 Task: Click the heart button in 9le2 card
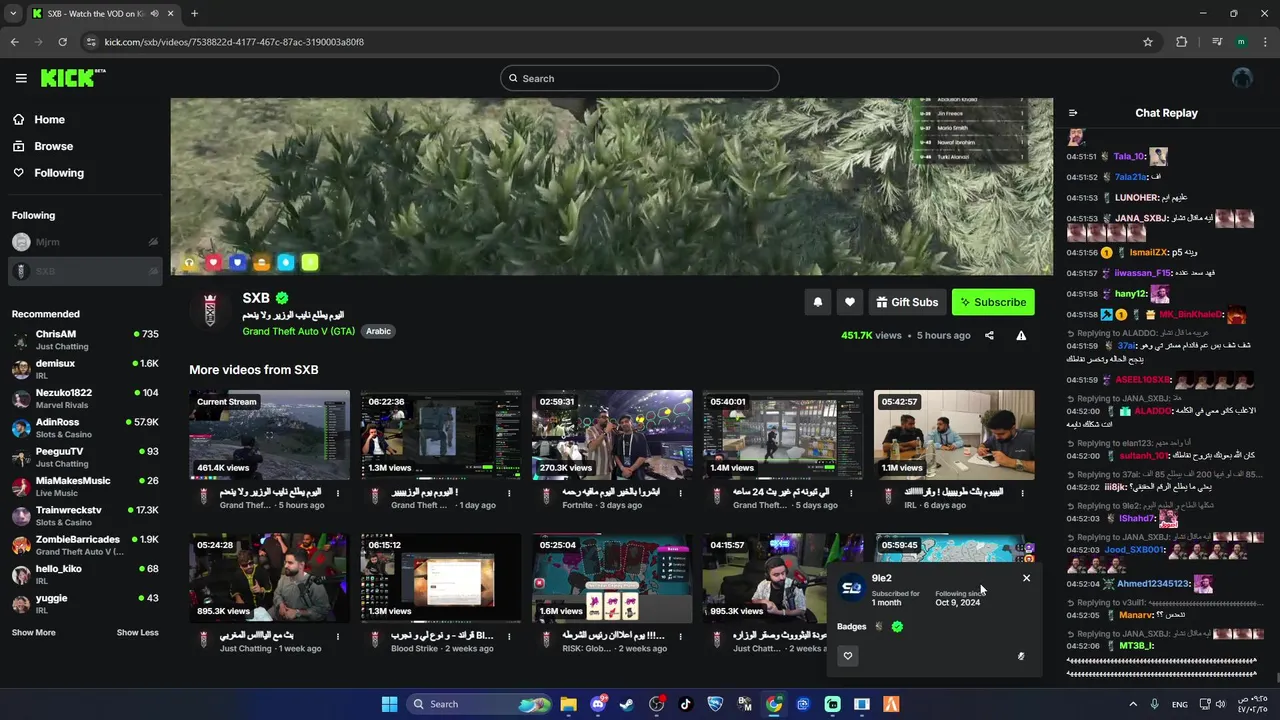[848, 656]
